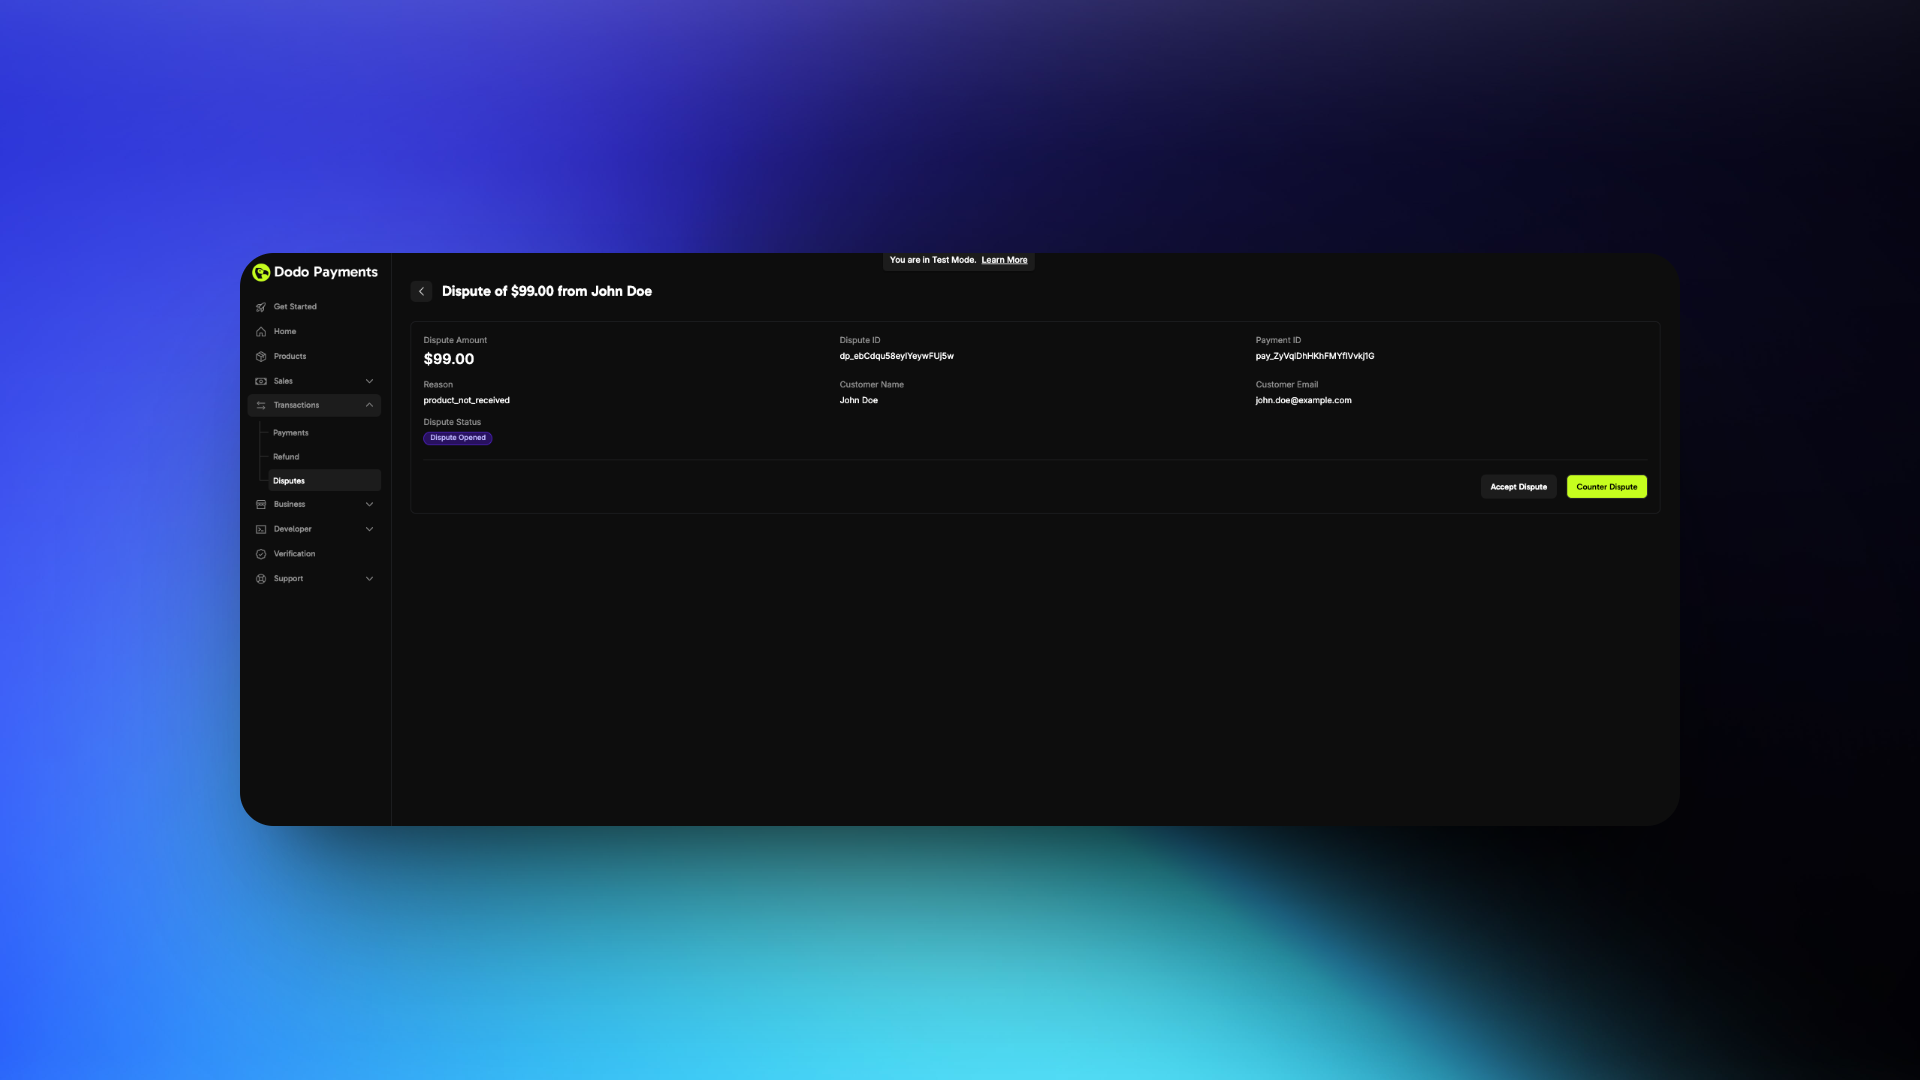
Task: Expand the Developer menu chevron
Action: tap(369, 529)
